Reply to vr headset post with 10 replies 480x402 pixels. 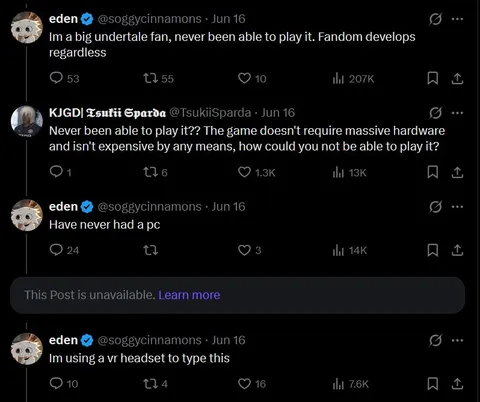(x=64, y=384)
